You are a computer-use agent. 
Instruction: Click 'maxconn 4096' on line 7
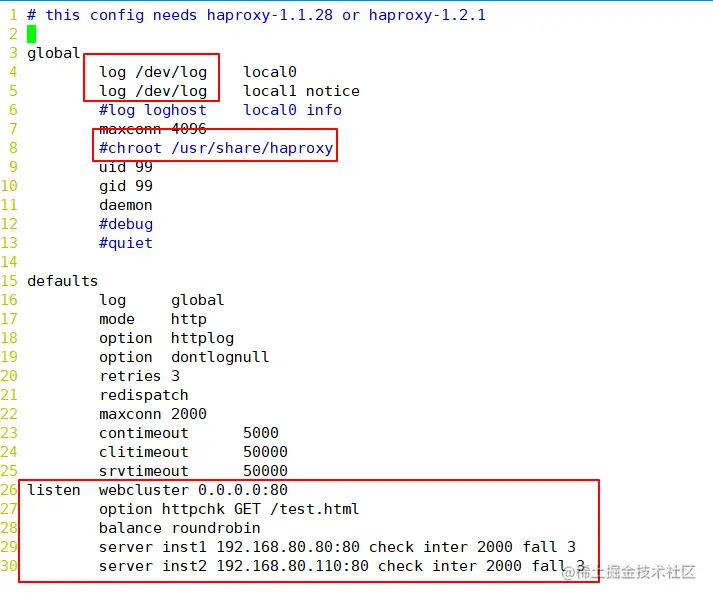(x=153, y=129)
